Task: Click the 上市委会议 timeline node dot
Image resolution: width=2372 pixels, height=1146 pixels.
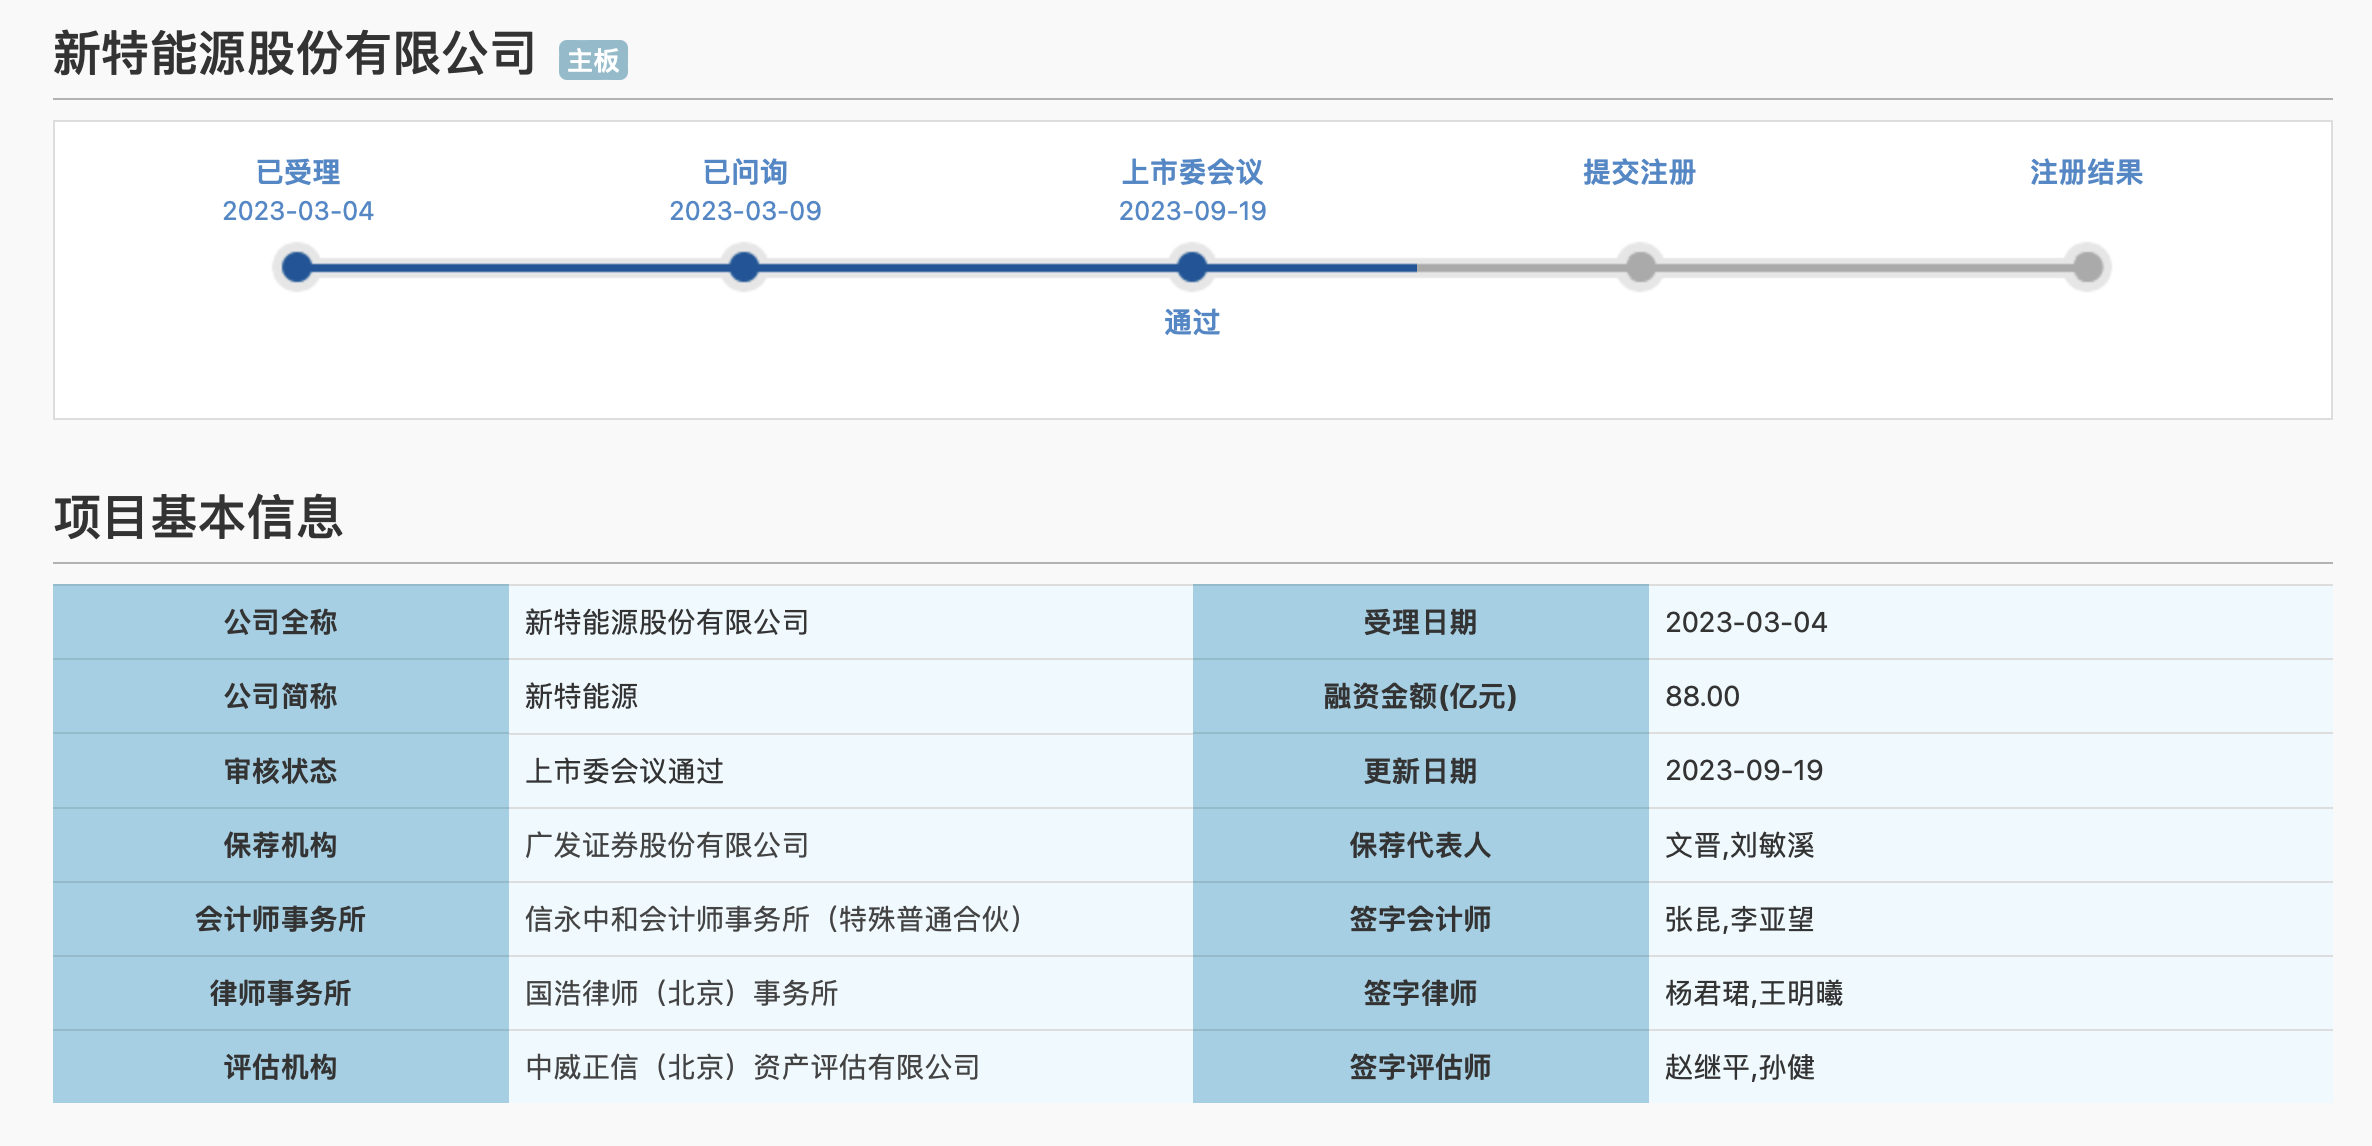Action: (1191, 267)
